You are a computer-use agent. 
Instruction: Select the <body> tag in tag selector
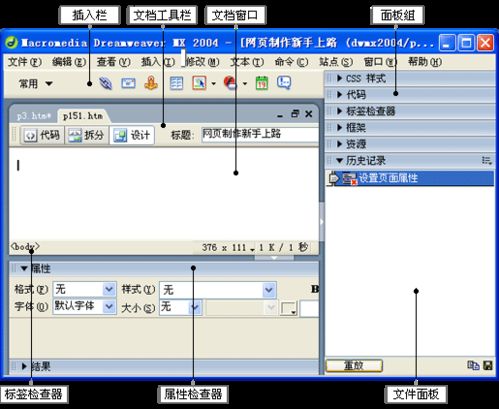25,247
